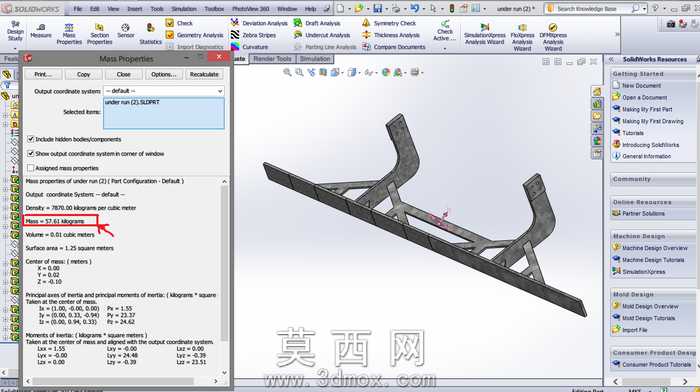Collapse the SolidWorks Resources pane chevron
700x392 pixels.
point(611,59)
